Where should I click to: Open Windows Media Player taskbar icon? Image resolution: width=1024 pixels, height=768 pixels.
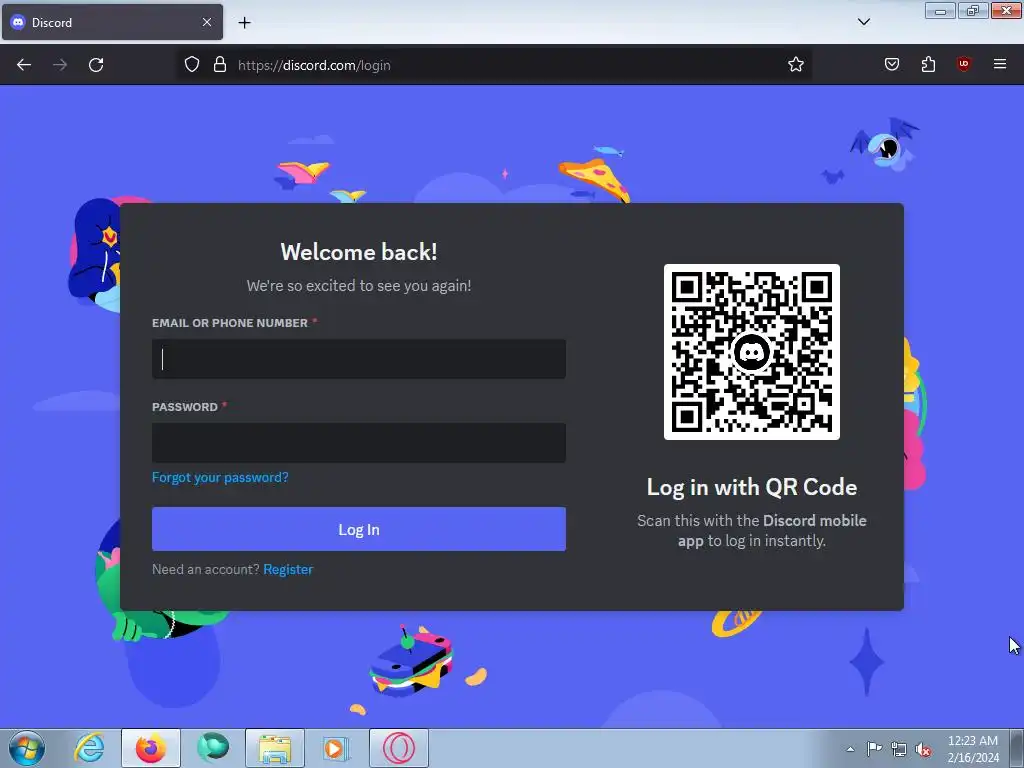click(x=337, y=748)
